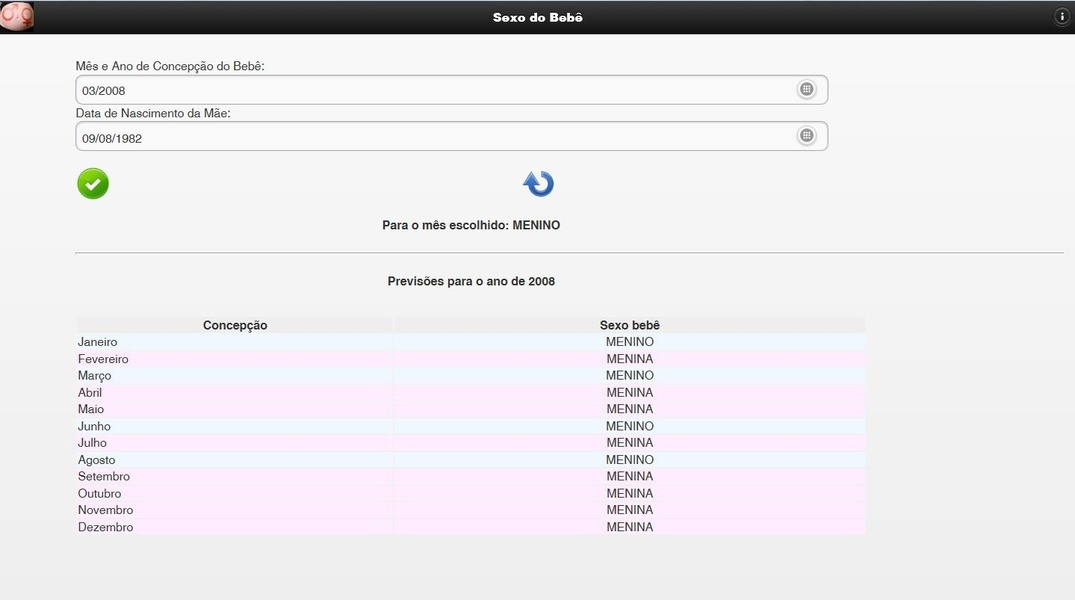The height and width of the screenshot is (600, 1075).
Task: Click MENINO result for Março
Action: coord(629,375)
